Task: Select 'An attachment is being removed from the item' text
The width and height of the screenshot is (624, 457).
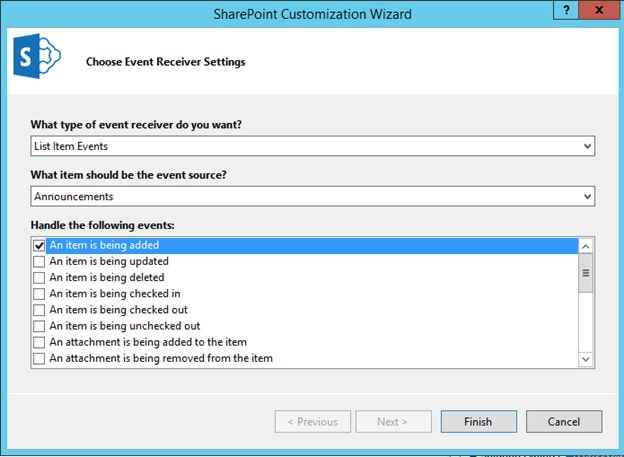Action: coord(161,358)
